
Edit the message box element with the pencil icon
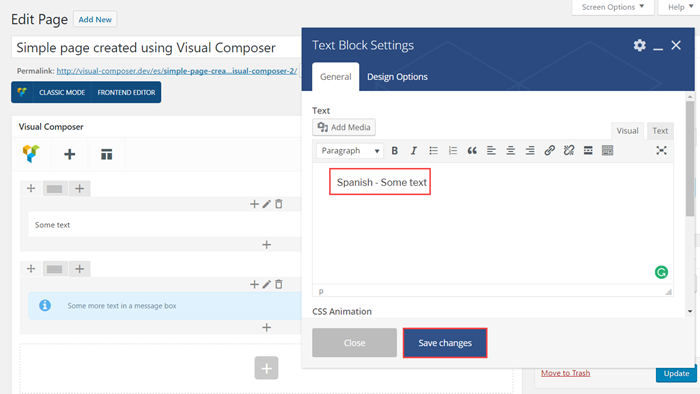coord(267,284)
